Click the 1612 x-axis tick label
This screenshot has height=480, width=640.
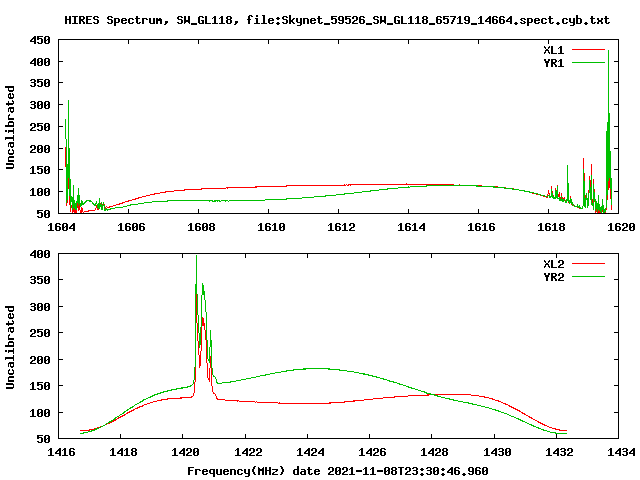coord(341,227)
